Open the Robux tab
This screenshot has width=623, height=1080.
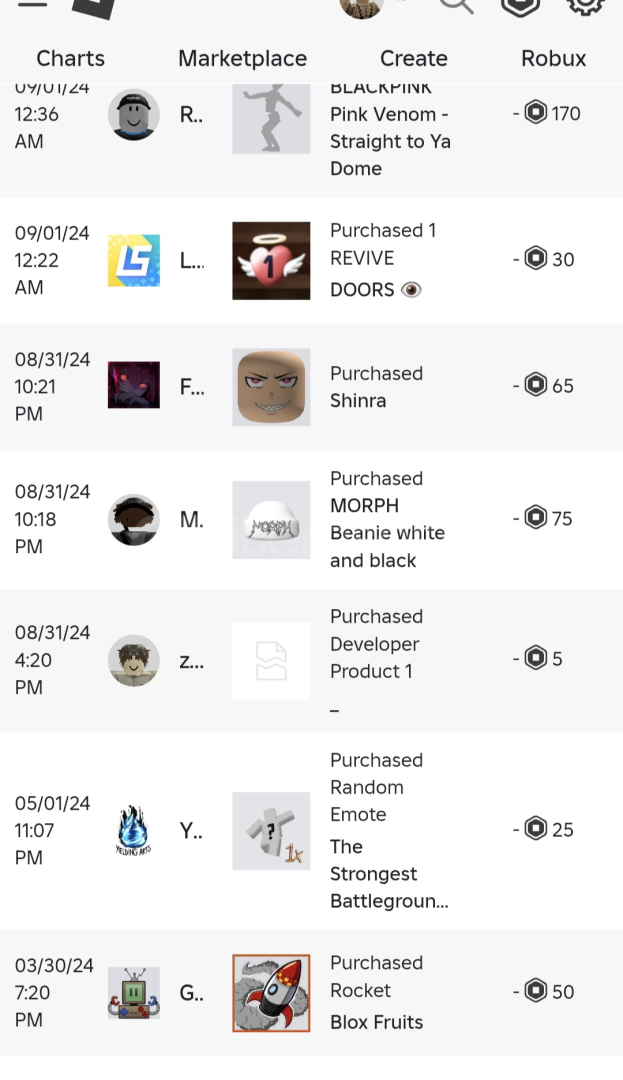click(x=553, y=58)
